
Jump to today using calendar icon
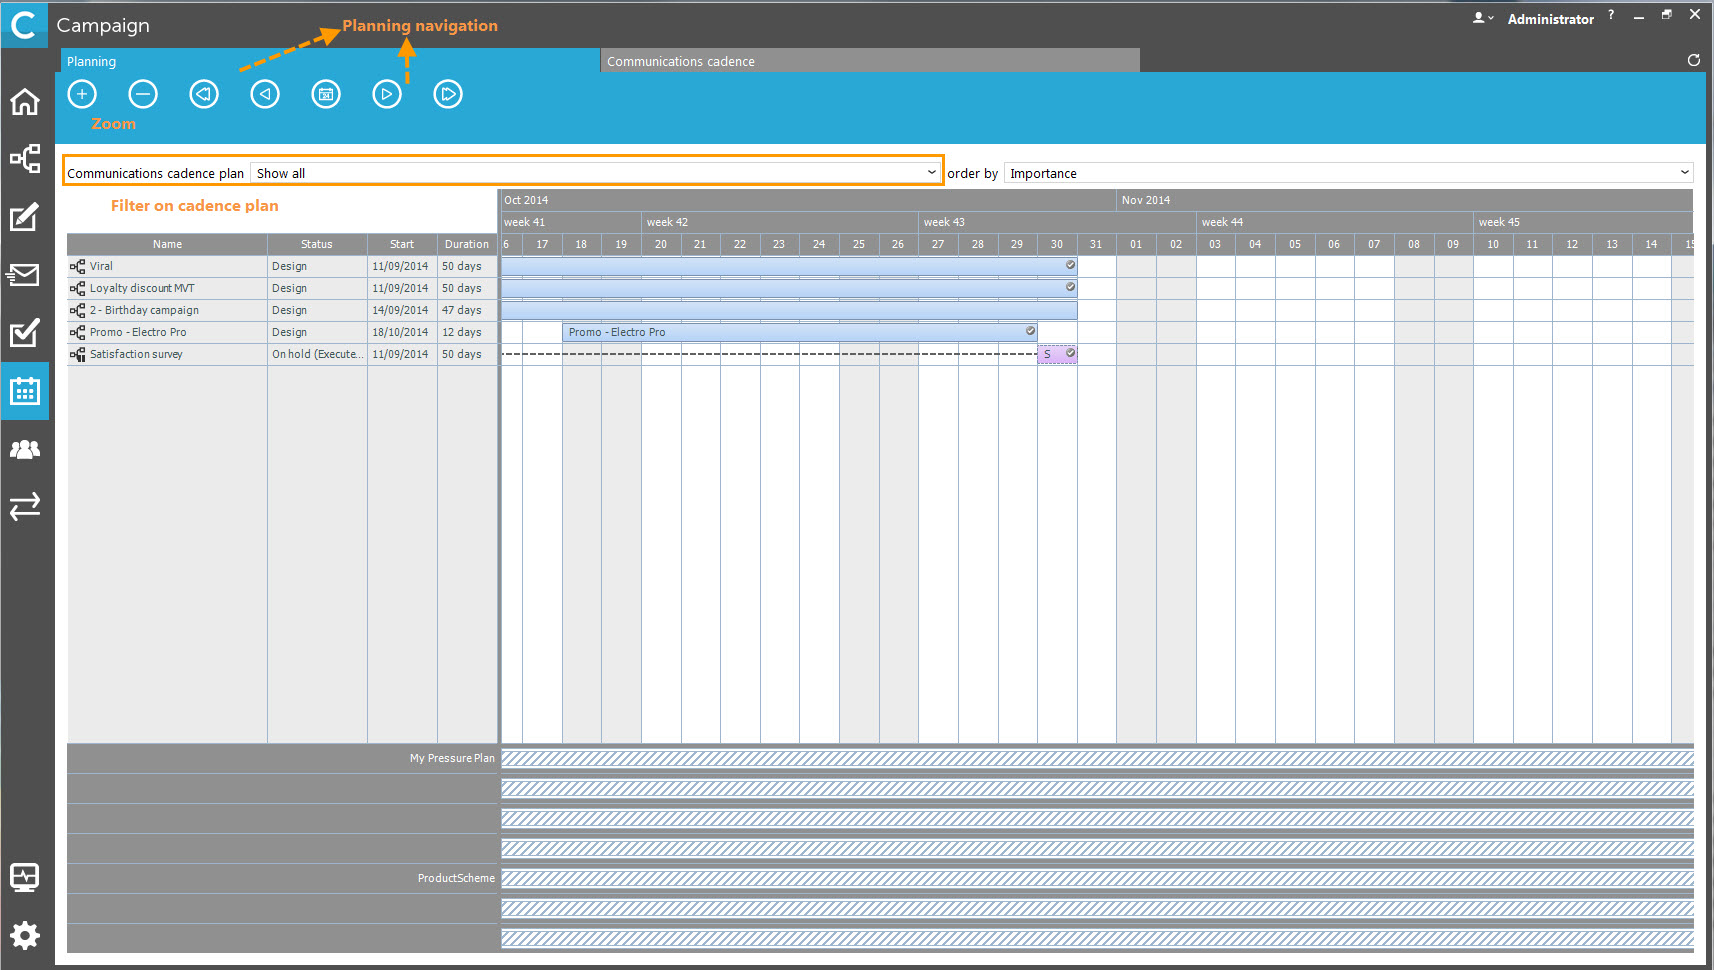click(326, 95)
